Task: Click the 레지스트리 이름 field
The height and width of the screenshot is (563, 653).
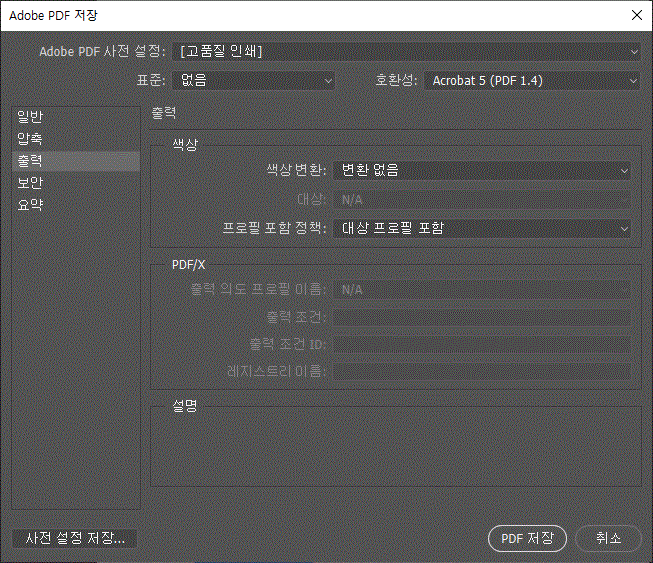Action: coord(481,371)
